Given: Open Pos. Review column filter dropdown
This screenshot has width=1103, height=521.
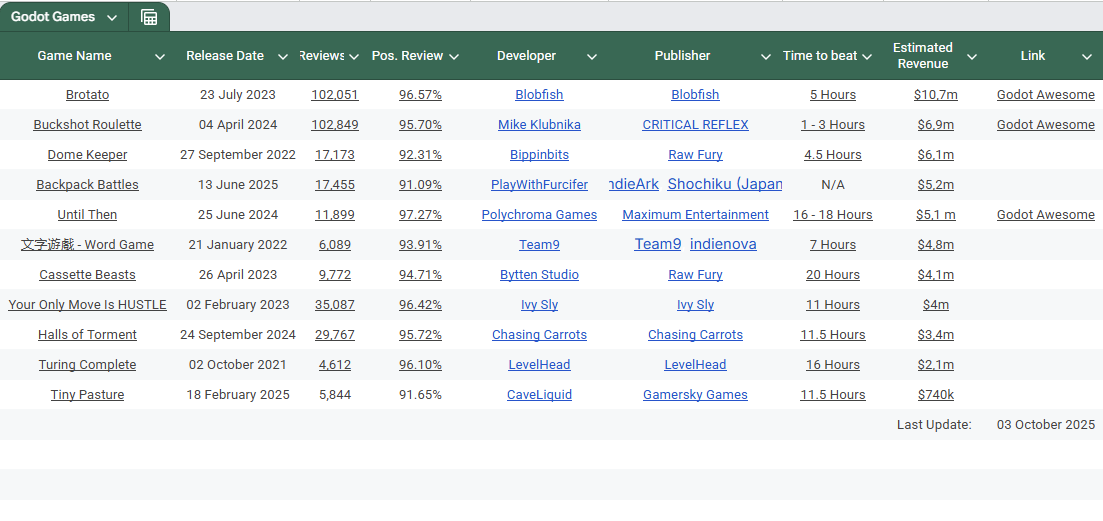Looking at the screenshot, I should 454,57.
